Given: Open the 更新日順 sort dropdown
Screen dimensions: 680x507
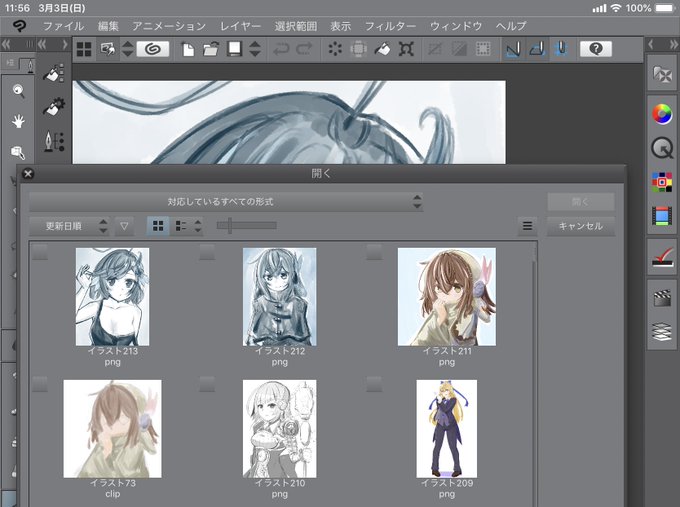Looking at the screenshot, I should click(69, 226).
